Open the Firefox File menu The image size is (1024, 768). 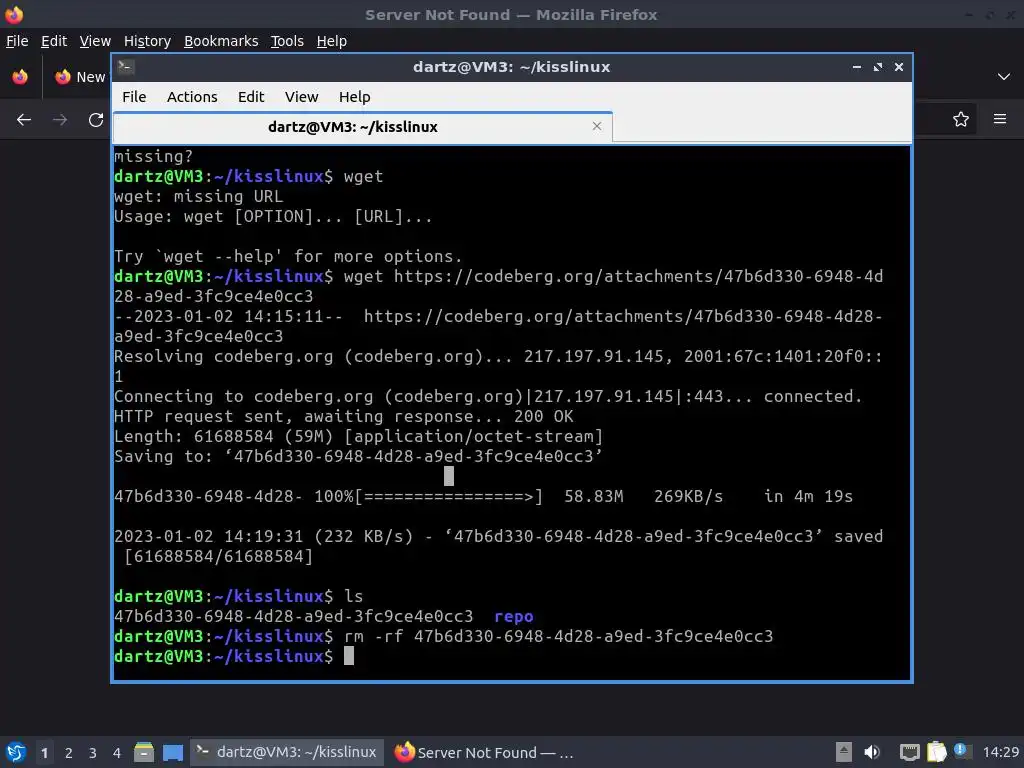17,40
